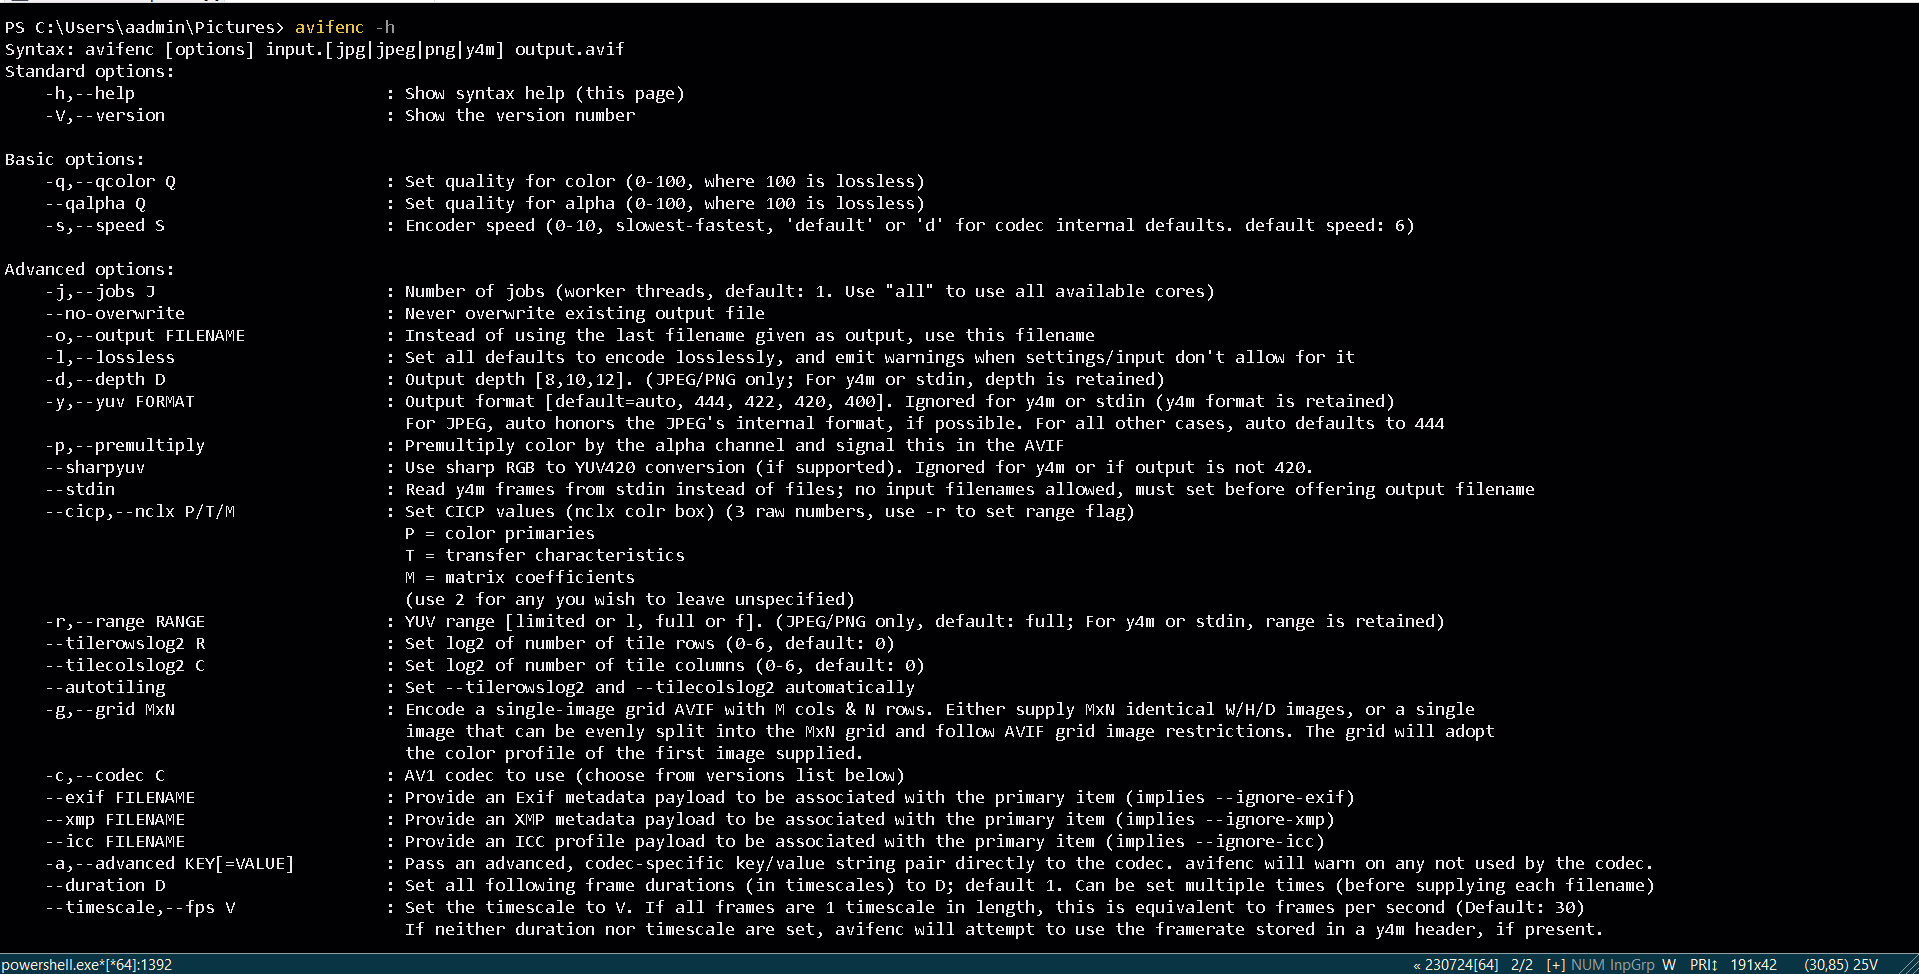Click the « collapse chevron in status bar
The image size is (1919, 974).
point(1417,965)
